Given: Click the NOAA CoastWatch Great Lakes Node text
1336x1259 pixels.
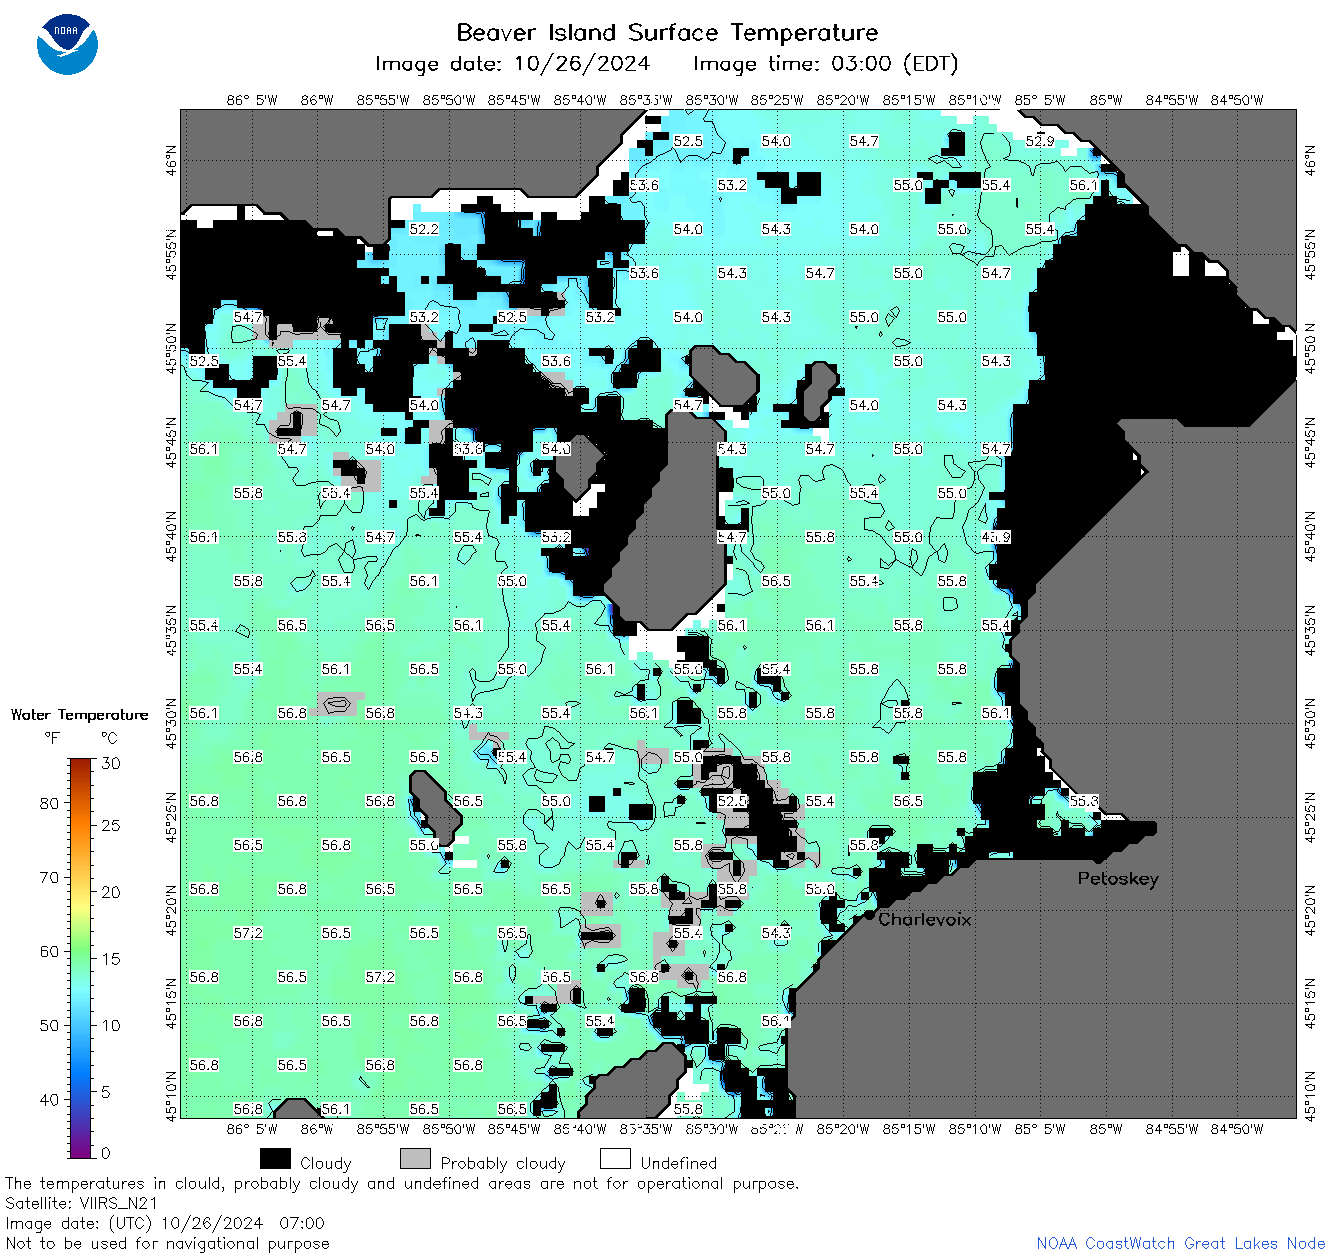Looking at the screenshot, I should click(x=1181, y=1243).
